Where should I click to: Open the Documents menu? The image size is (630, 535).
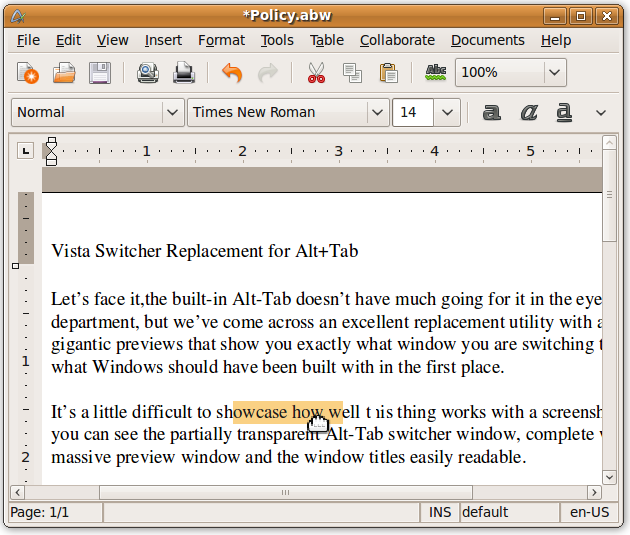[x=487, y=40]
